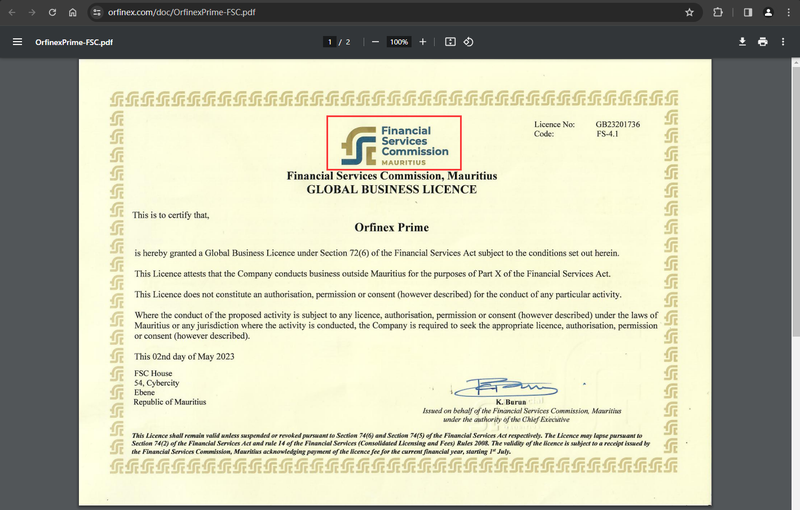This screenshot has width=800, height=510.
Task: Open the Chrome three-dot menu
Action: pos(786,13)
